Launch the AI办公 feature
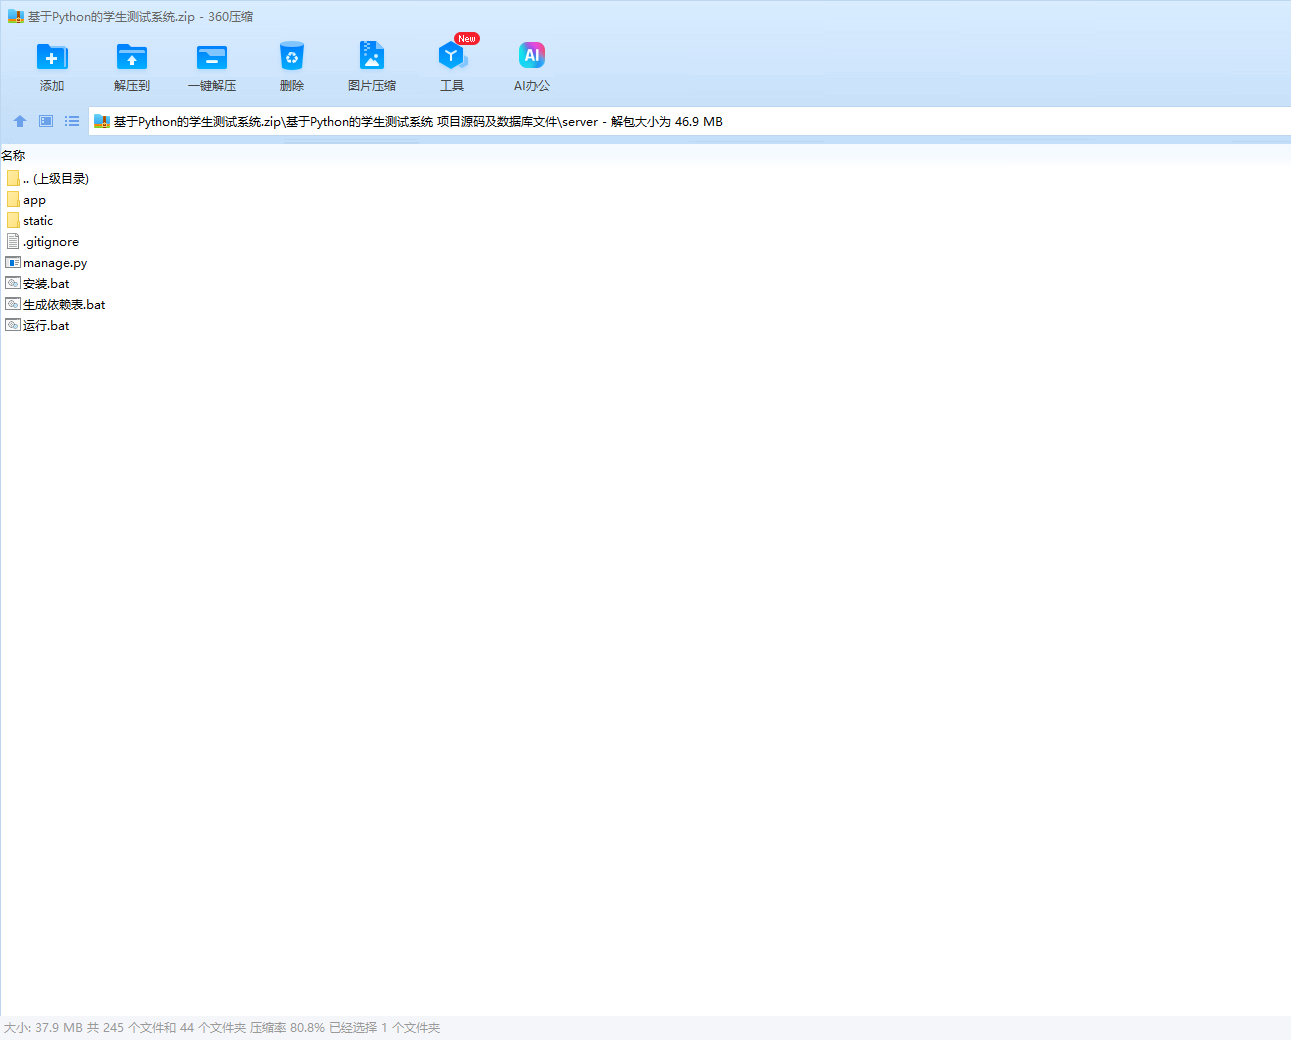The image size is (1291, 1040). coord(532,55)
